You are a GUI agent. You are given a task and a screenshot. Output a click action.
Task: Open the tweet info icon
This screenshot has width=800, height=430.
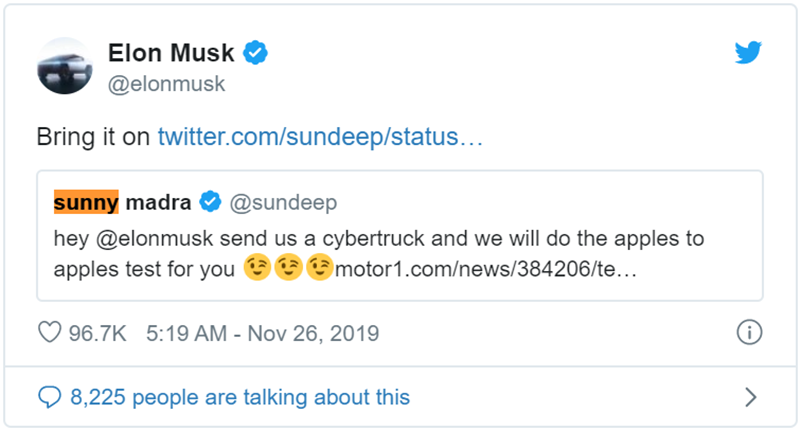[x=749, y=333]
